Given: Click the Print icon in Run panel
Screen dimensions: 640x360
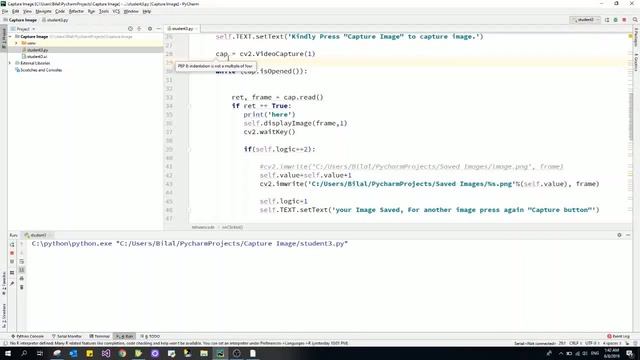Looking at the screenshot, I should click(x=22, y=279).
